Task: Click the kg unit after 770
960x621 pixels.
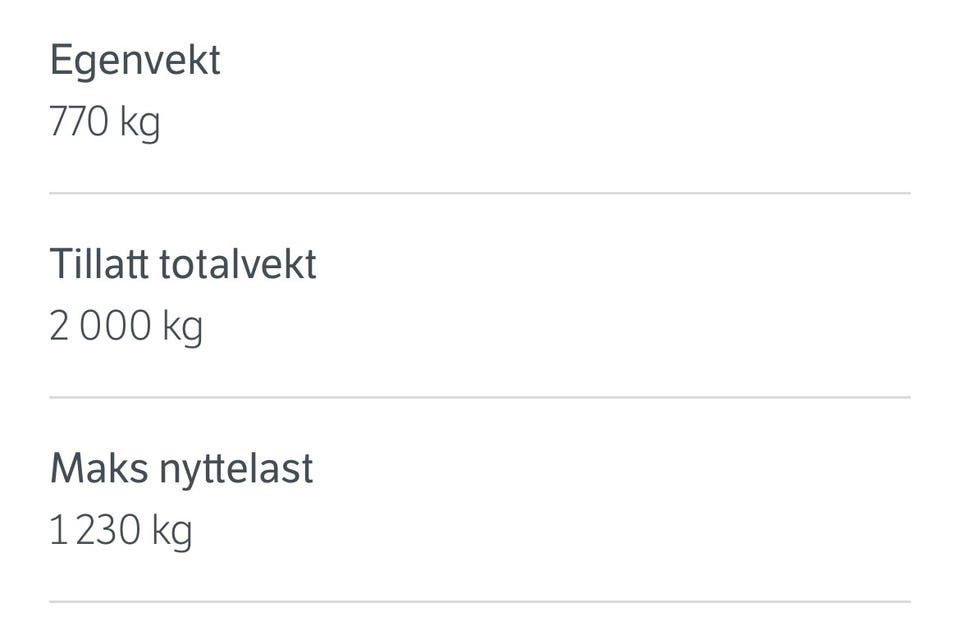Action: 140,123
